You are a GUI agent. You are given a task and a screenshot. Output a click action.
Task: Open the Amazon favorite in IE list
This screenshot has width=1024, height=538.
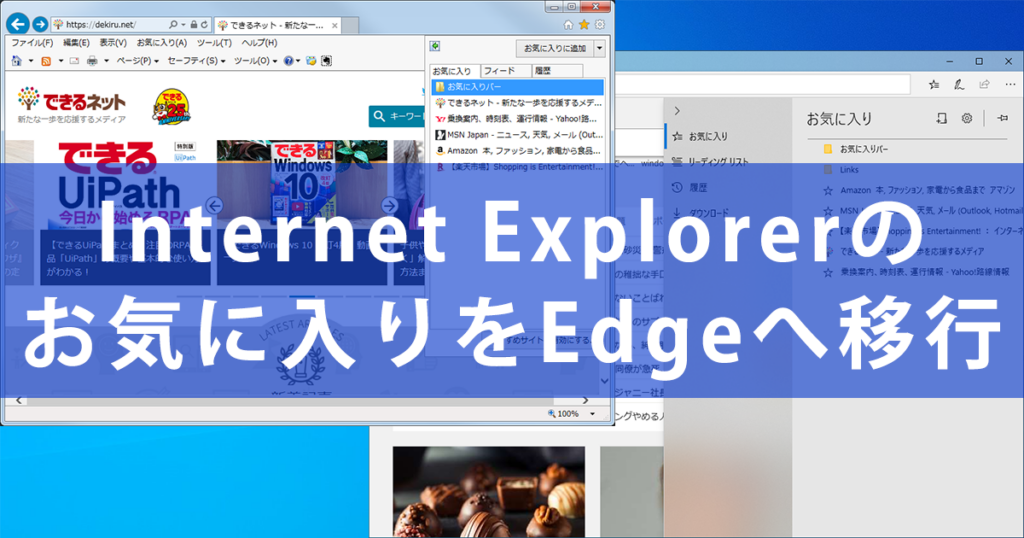[x=518, y=151]
